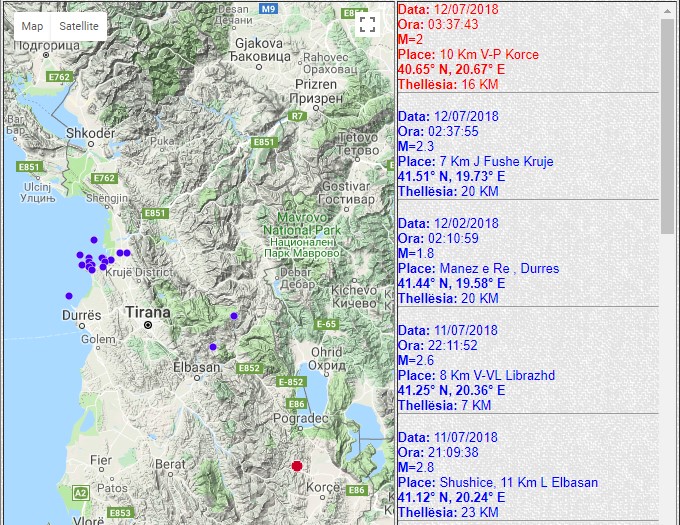
Task: Click the Pogradec town label
Action: click(x=301, y=419)
